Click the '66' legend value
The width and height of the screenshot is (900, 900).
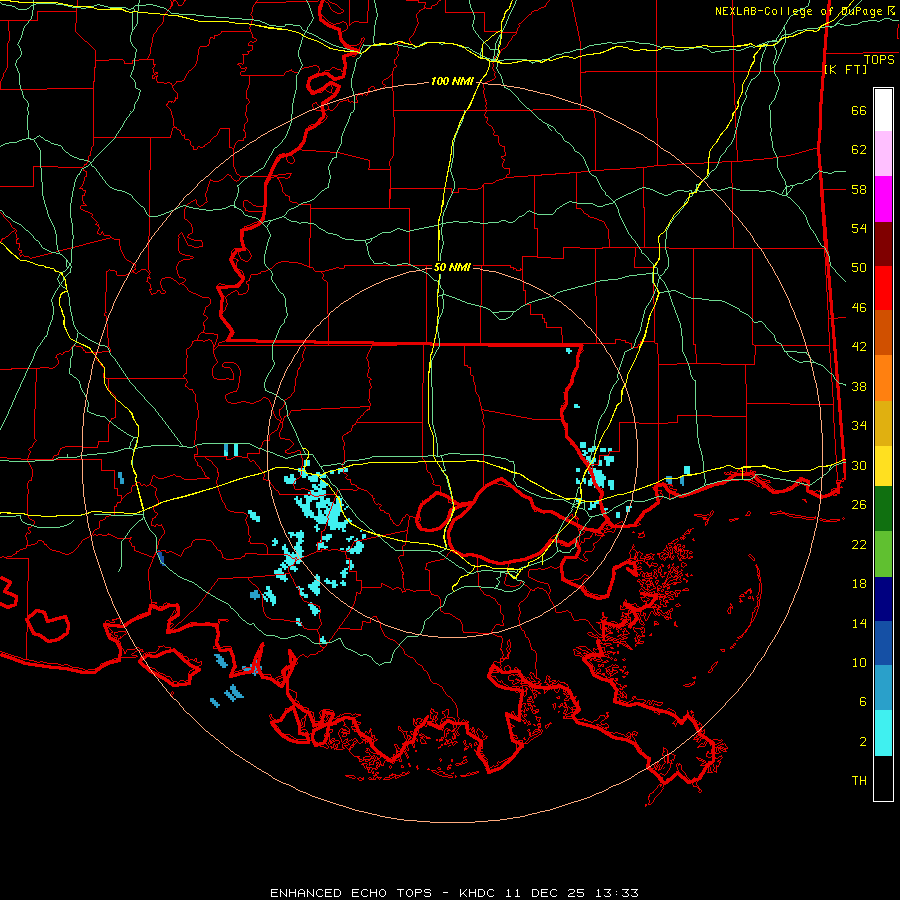pos(859,111)
